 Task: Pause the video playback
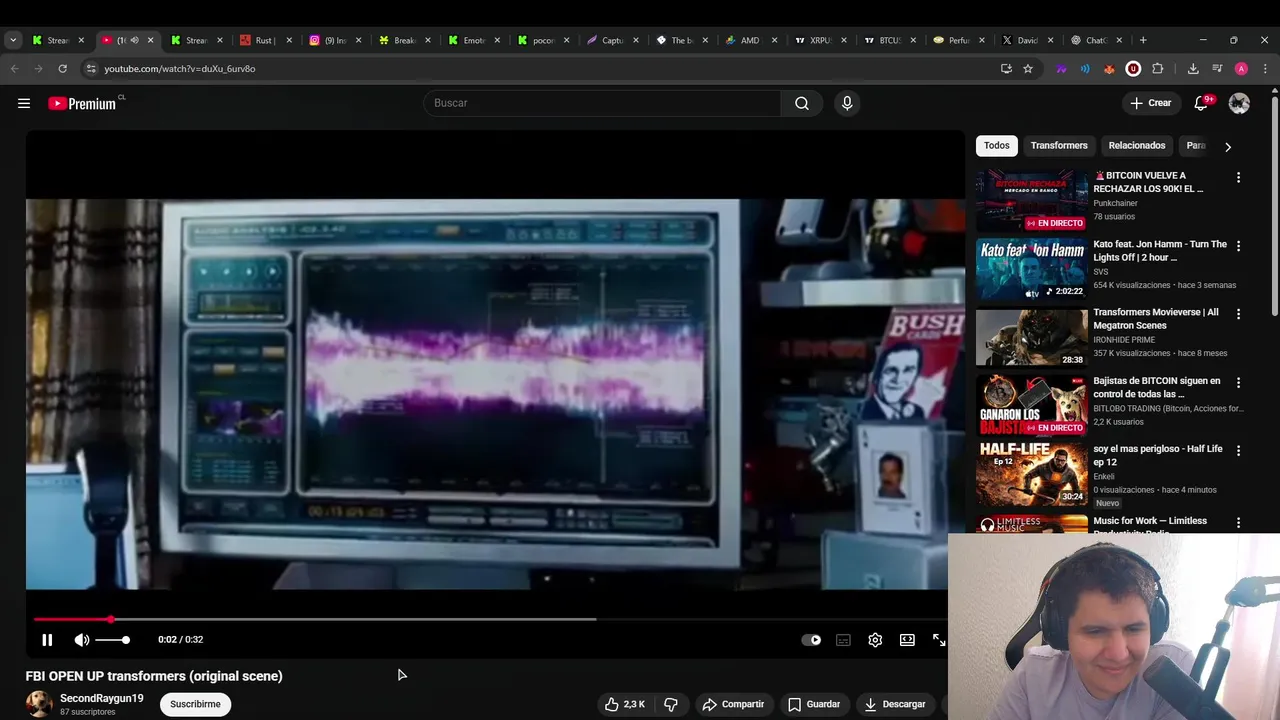point(47,640)
